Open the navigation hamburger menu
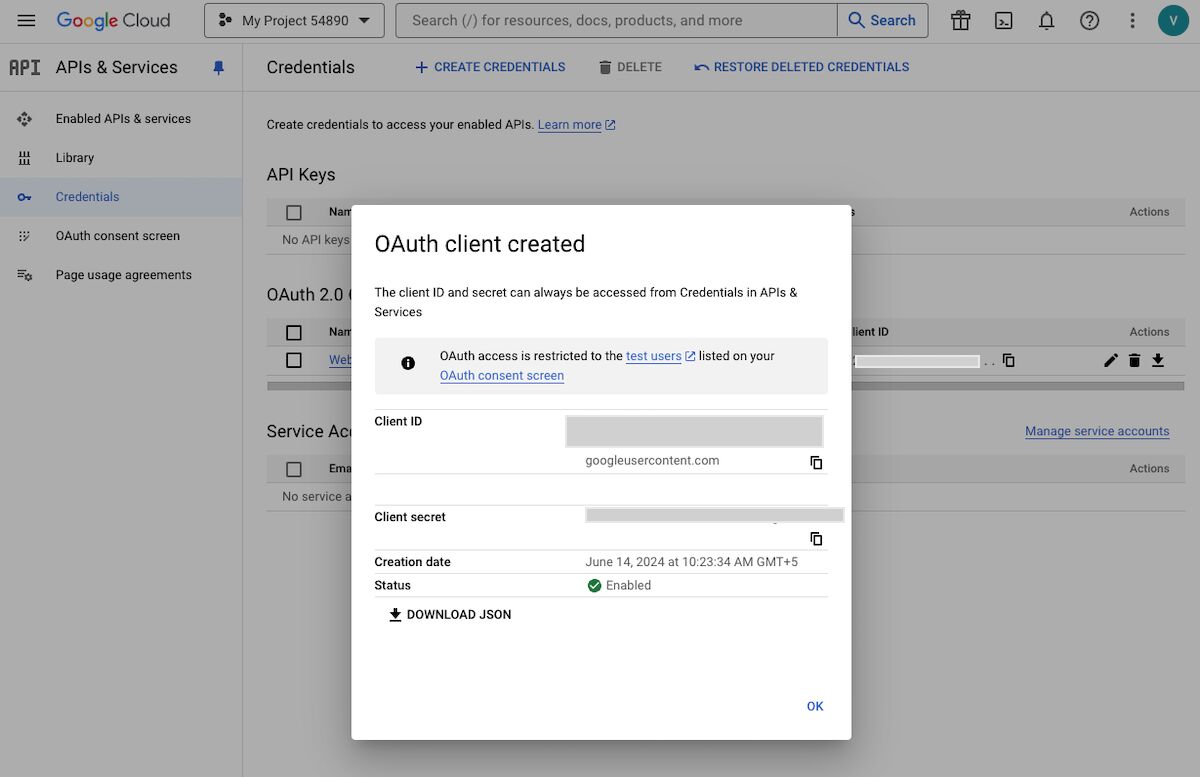The width and height of the screenshot is (1200, 777). [25, 20]
